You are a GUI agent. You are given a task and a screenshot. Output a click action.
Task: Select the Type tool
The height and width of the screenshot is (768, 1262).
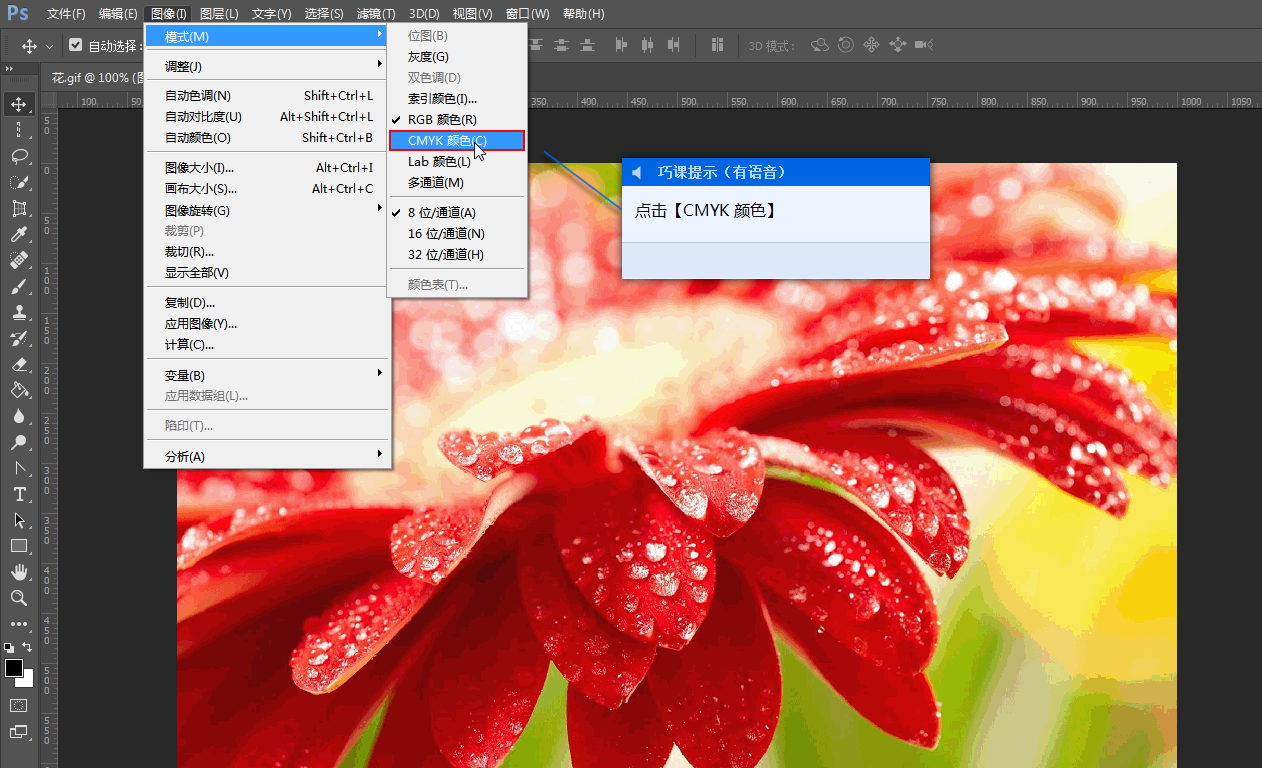[19, 494]
